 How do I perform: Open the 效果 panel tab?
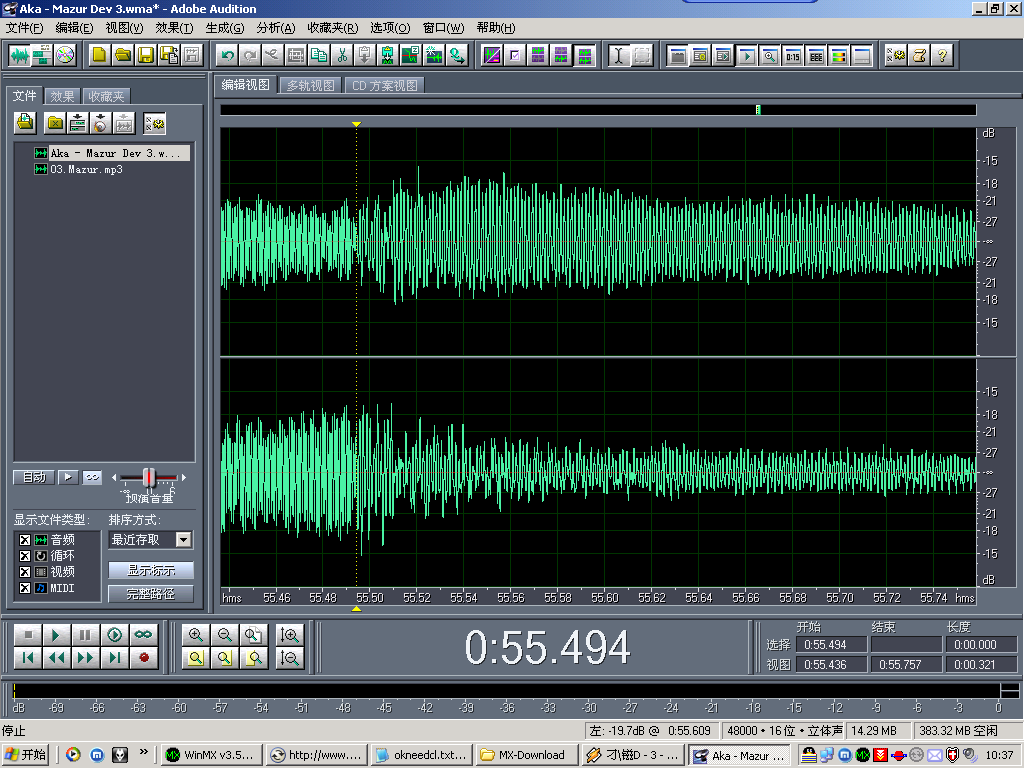[x=63, y=96]
